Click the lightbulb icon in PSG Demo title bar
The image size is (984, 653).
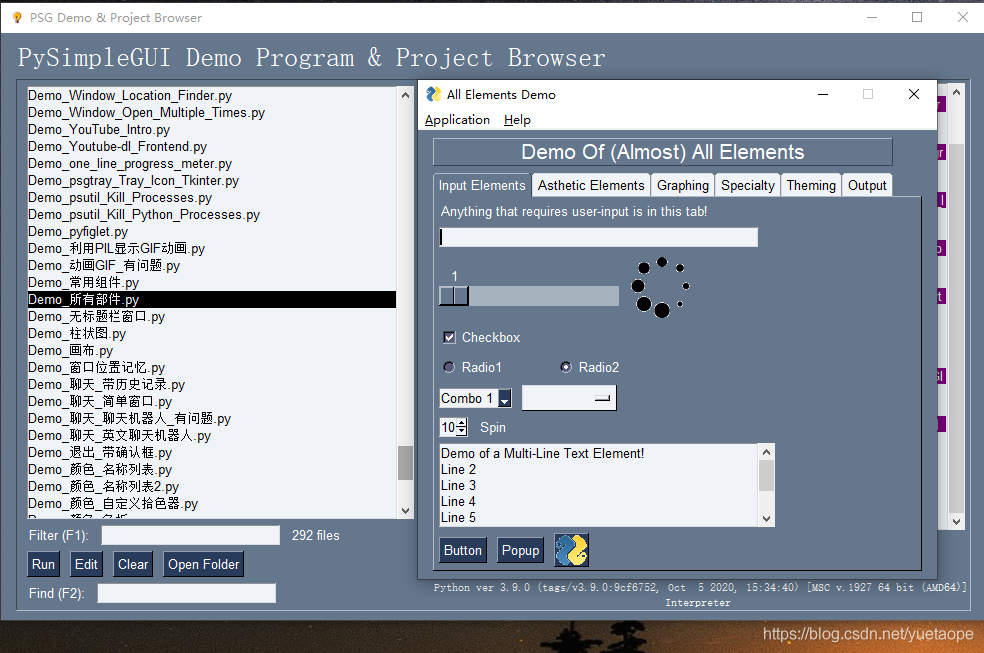pos(17,18)
